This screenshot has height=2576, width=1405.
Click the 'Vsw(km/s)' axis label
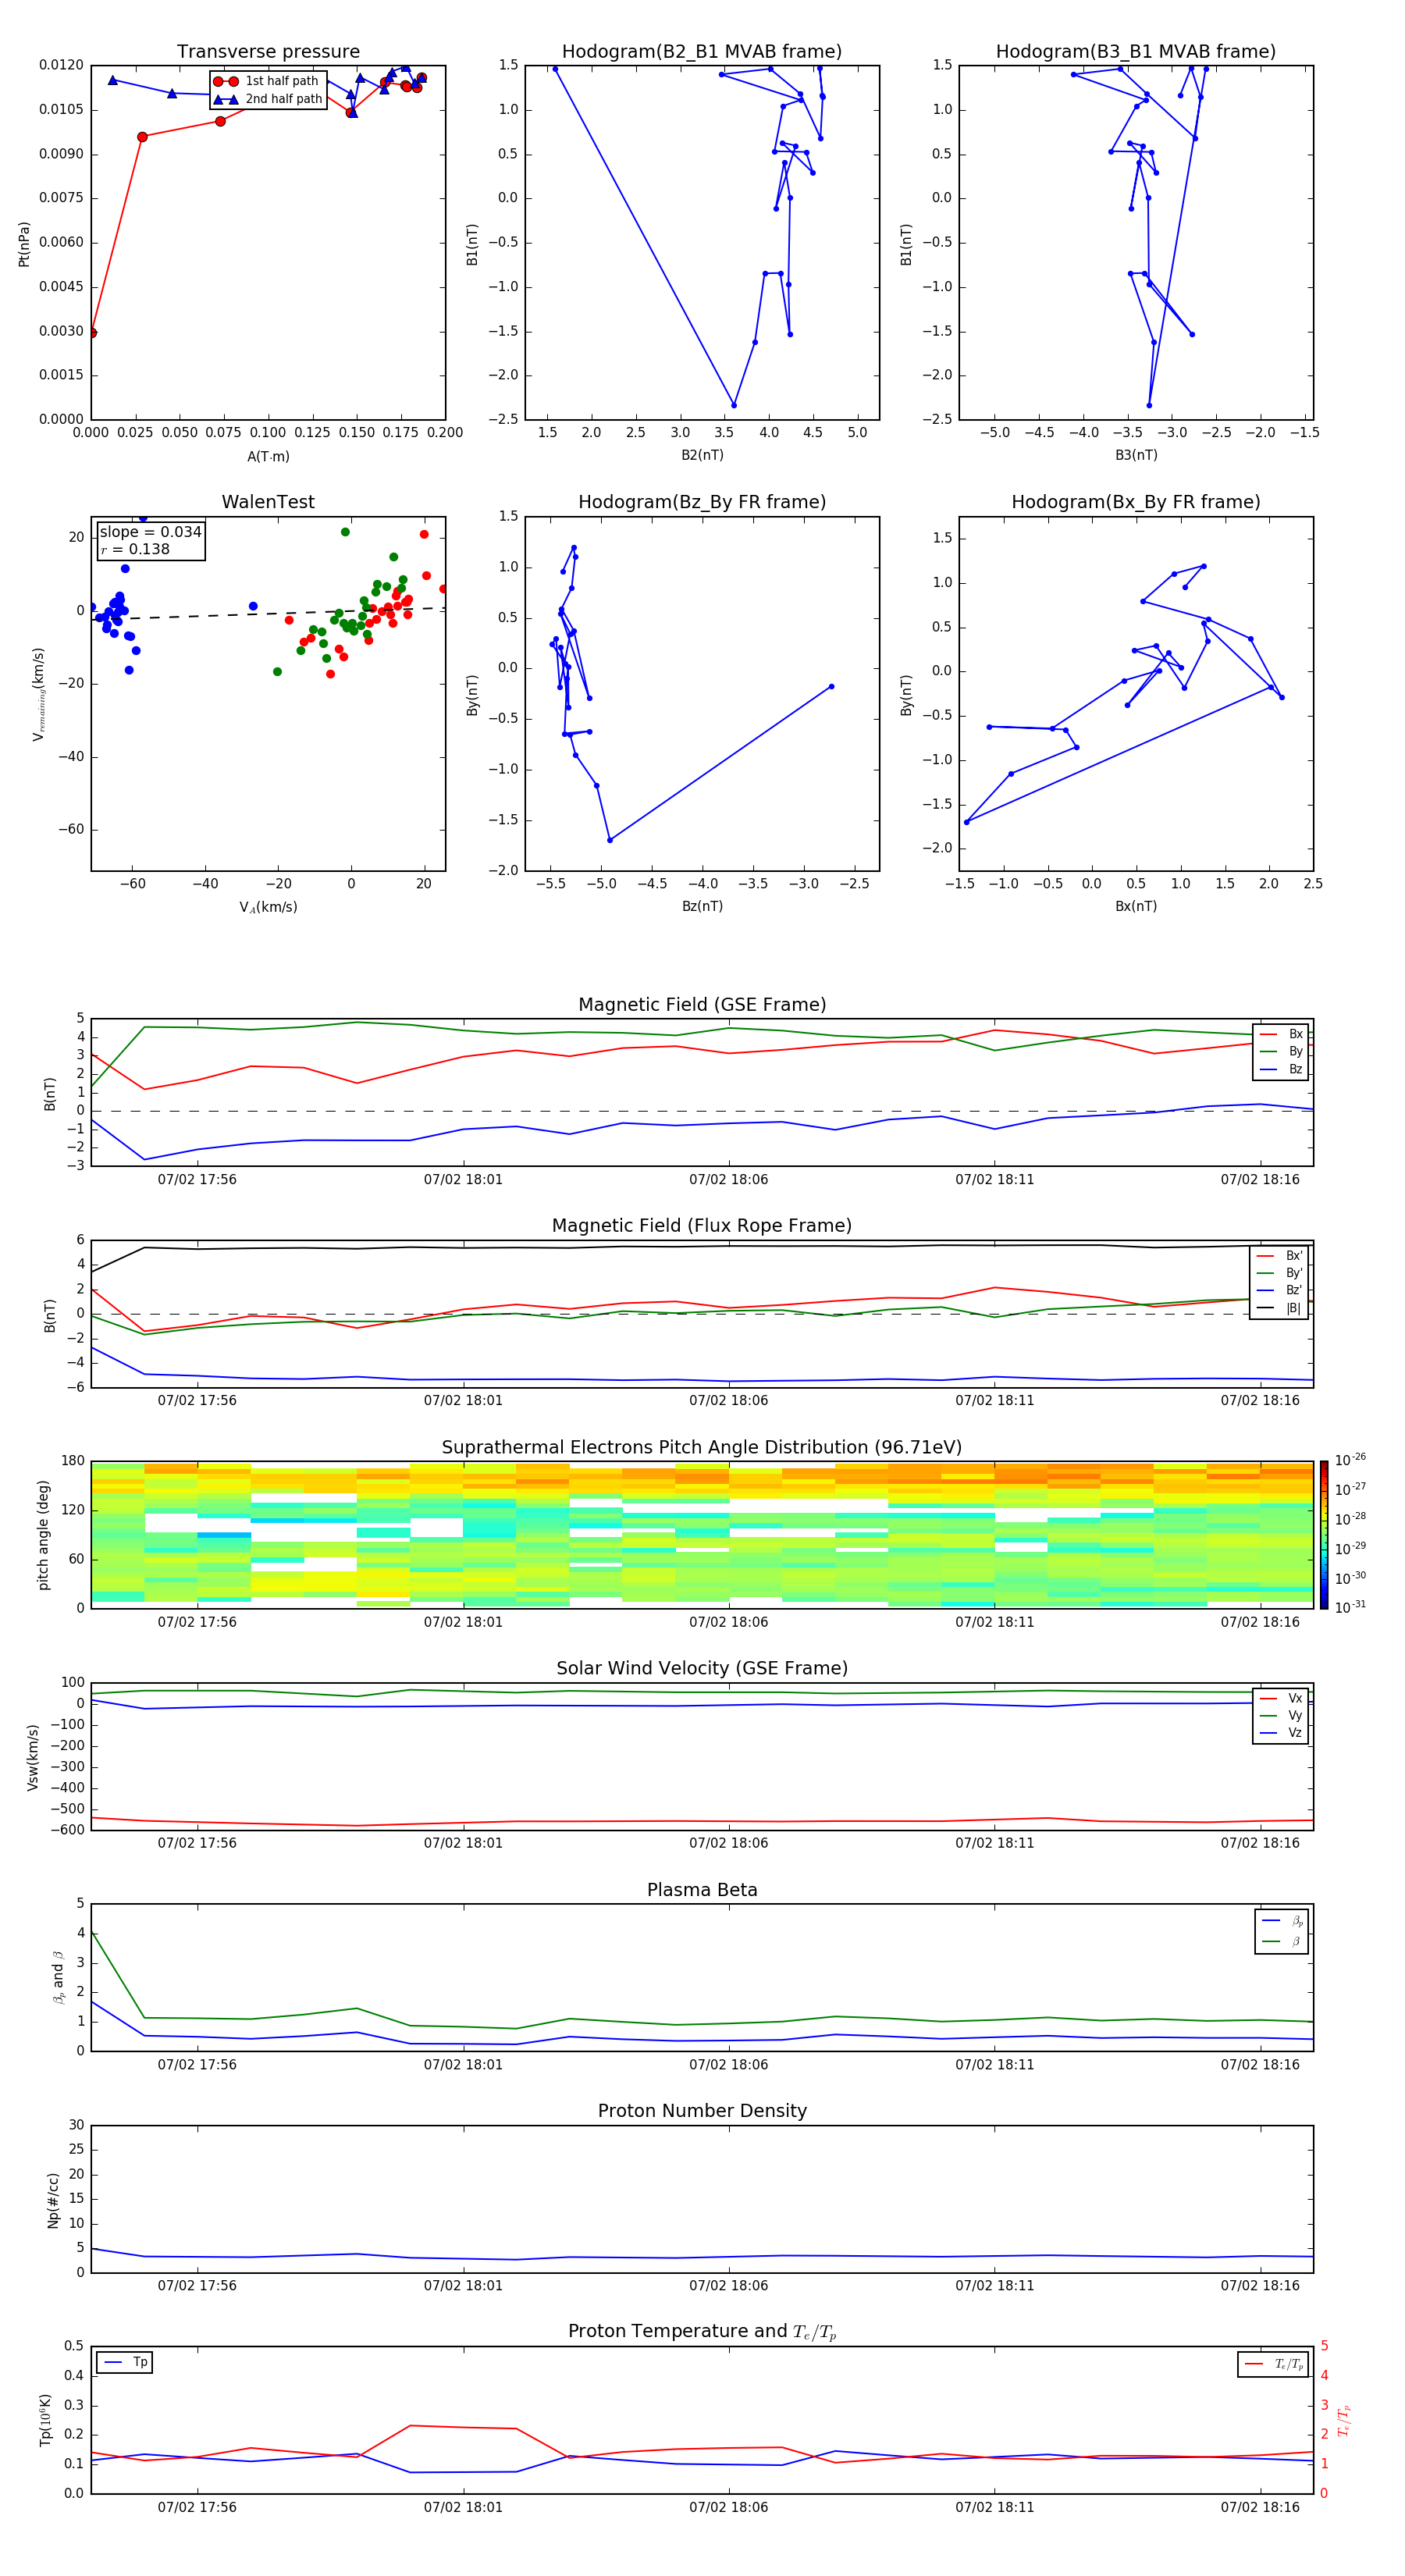33,1757
